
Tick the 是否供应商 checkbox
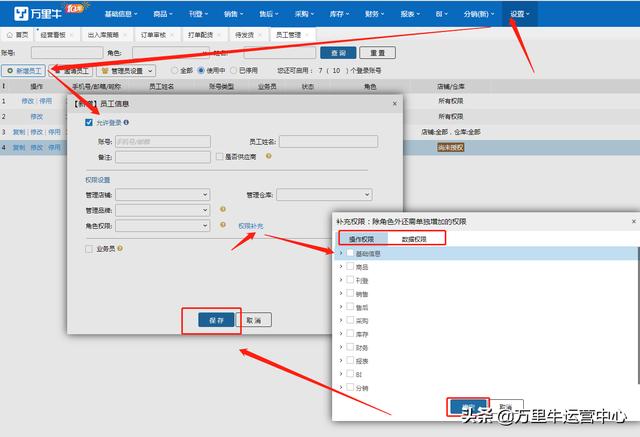coord(220,156)
